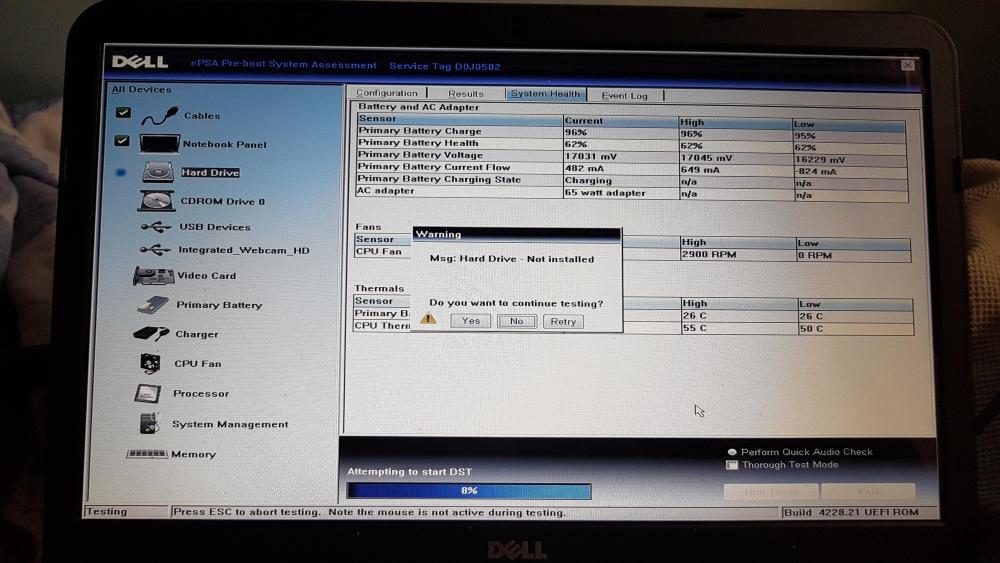Click the disabled Exit button
The height and width of the screenshot is (563, 1000).
click(x=868, y=491)
